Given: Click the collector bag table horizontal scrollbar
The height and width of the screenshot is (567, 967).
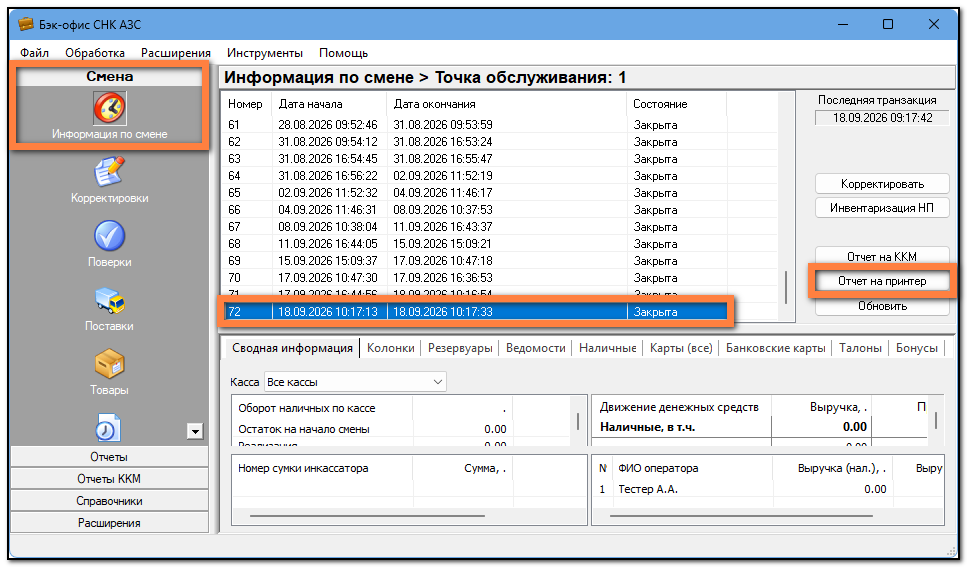Looking at the screenshot, I should pyautogui.click(x=367, y=516).
